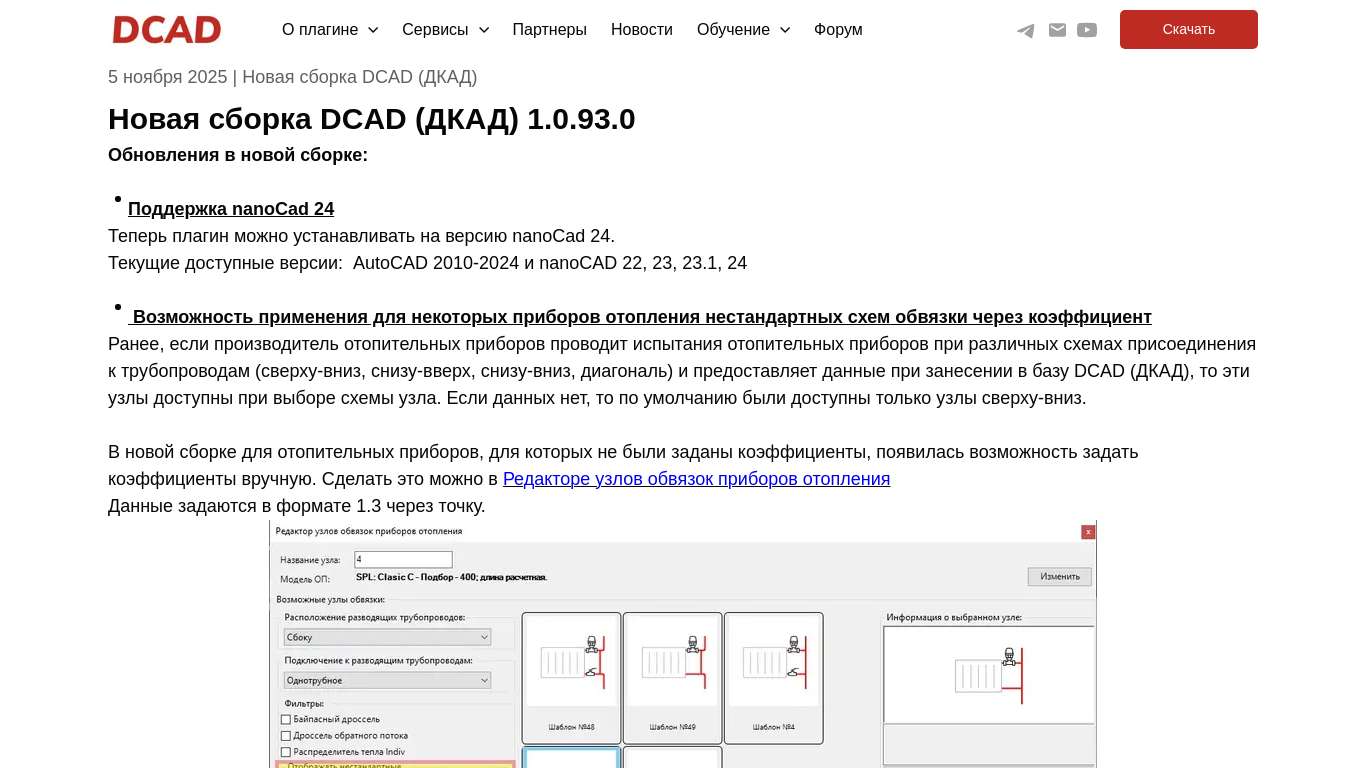Image resolution: width=1366 pixels, height=768 pixels.
Task: Click the "SPL: Clasic C - Подбор - 400" model text
Action: pos(451,578)
